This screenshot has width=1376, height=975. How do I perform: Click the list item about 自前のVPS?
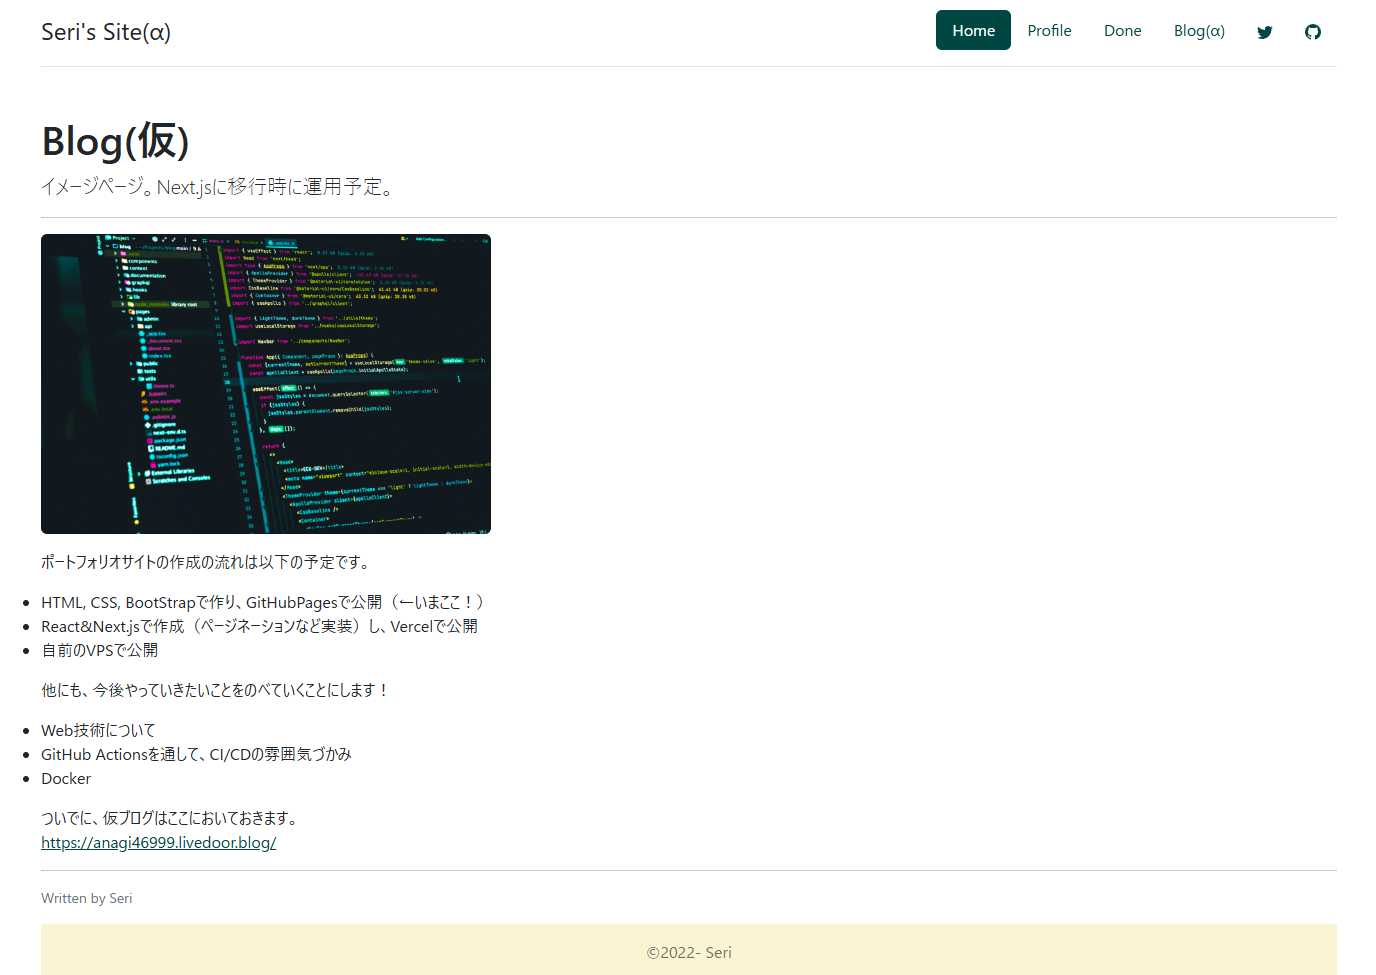point(99,650)
